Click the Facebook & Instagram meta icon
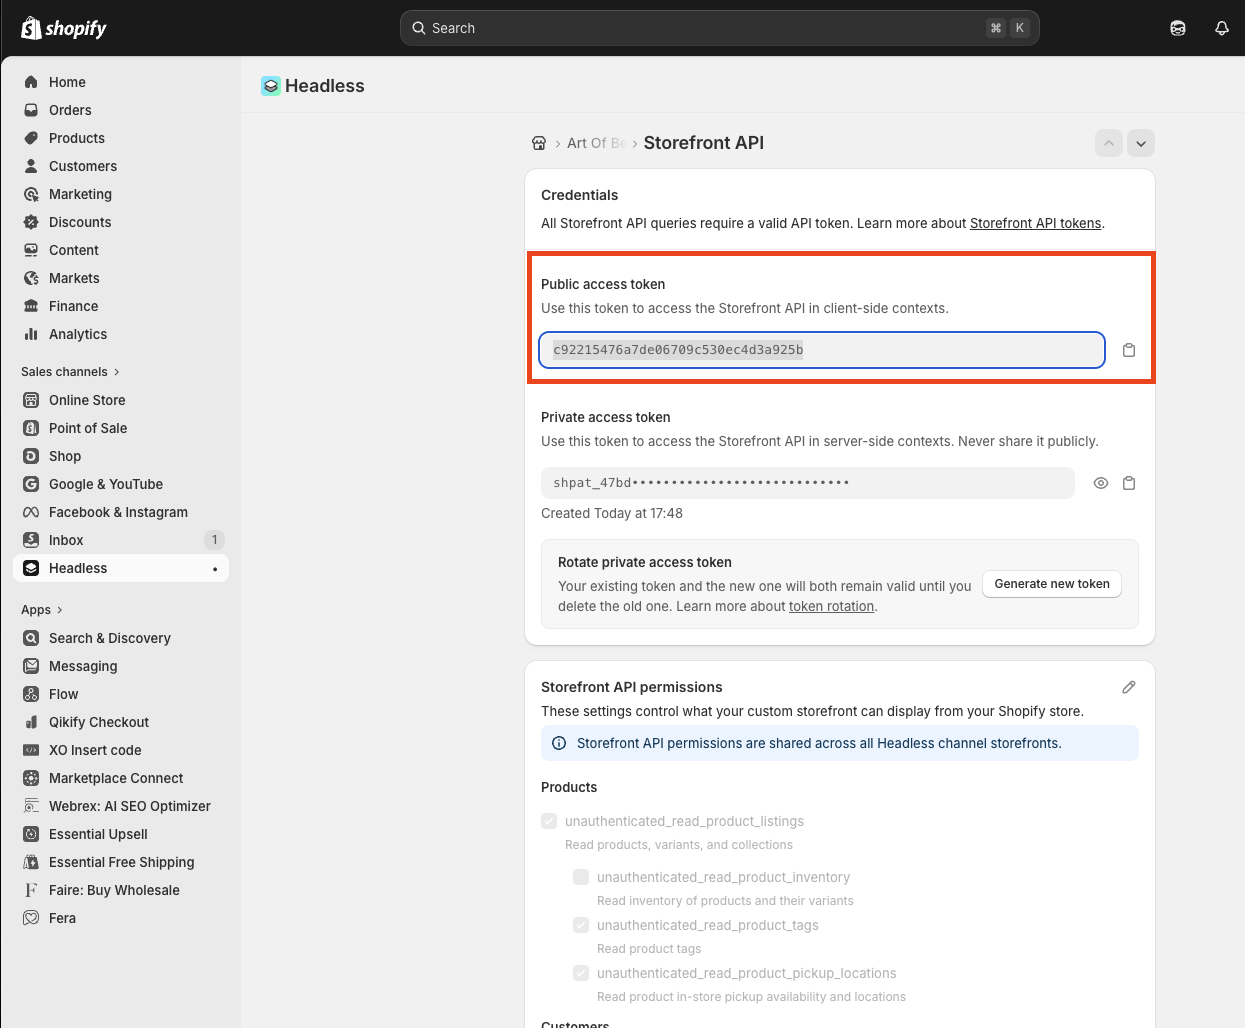Screen dimensions: 1245x1028 click(31, 512)
